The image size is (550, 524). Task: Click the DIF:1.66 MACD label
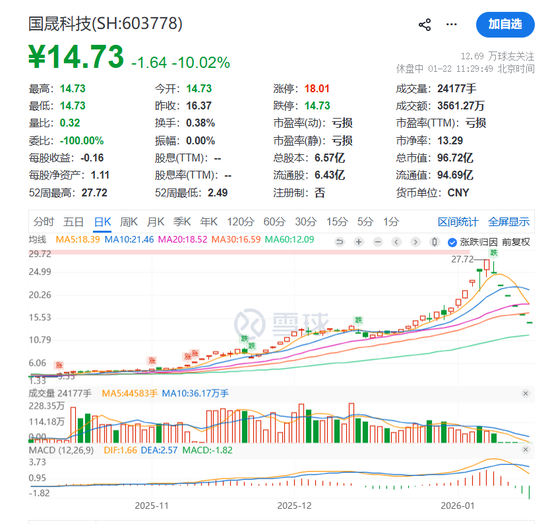[120, 450]
